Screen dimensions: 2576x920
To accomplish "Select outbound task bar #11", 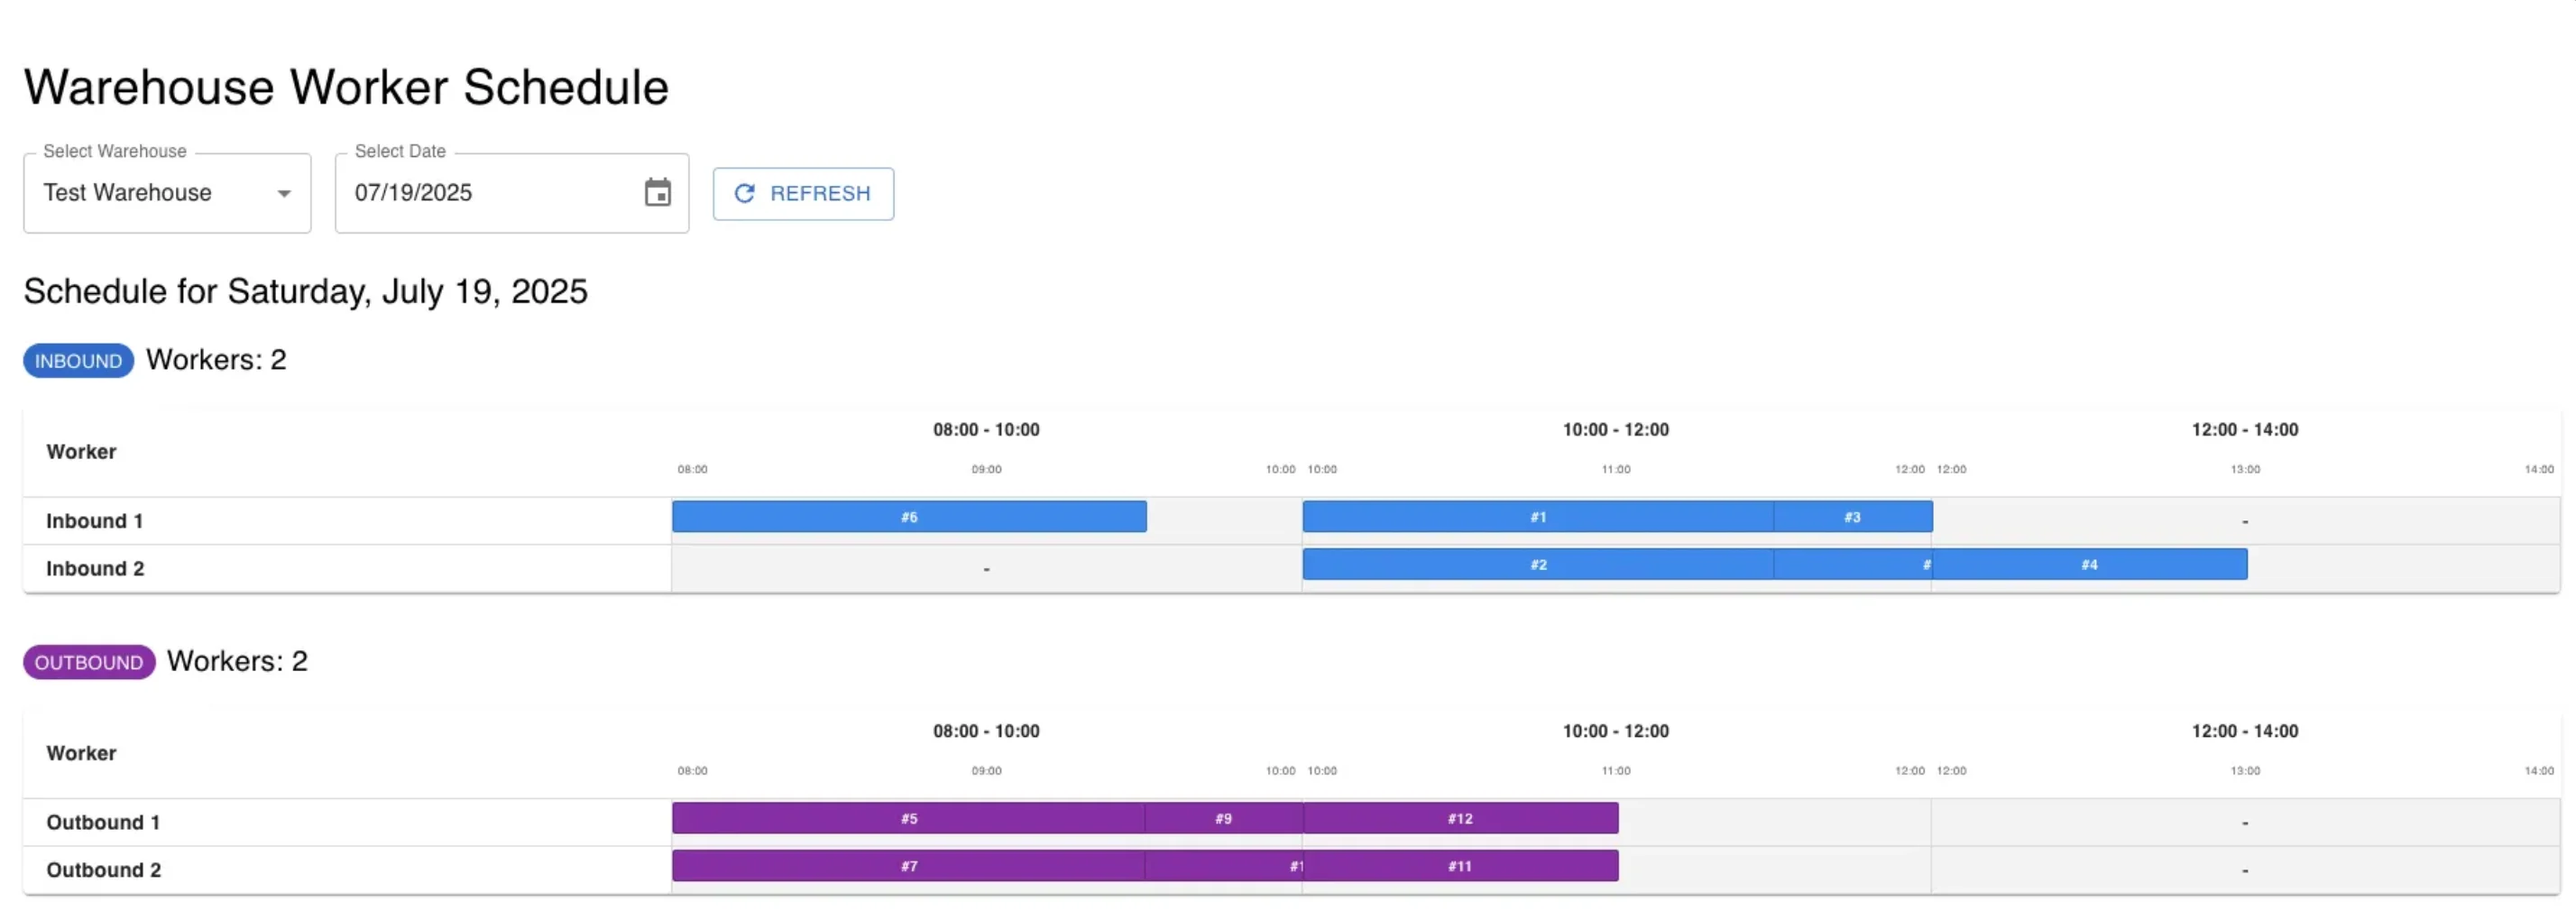I will click(x=1460, y=867).
